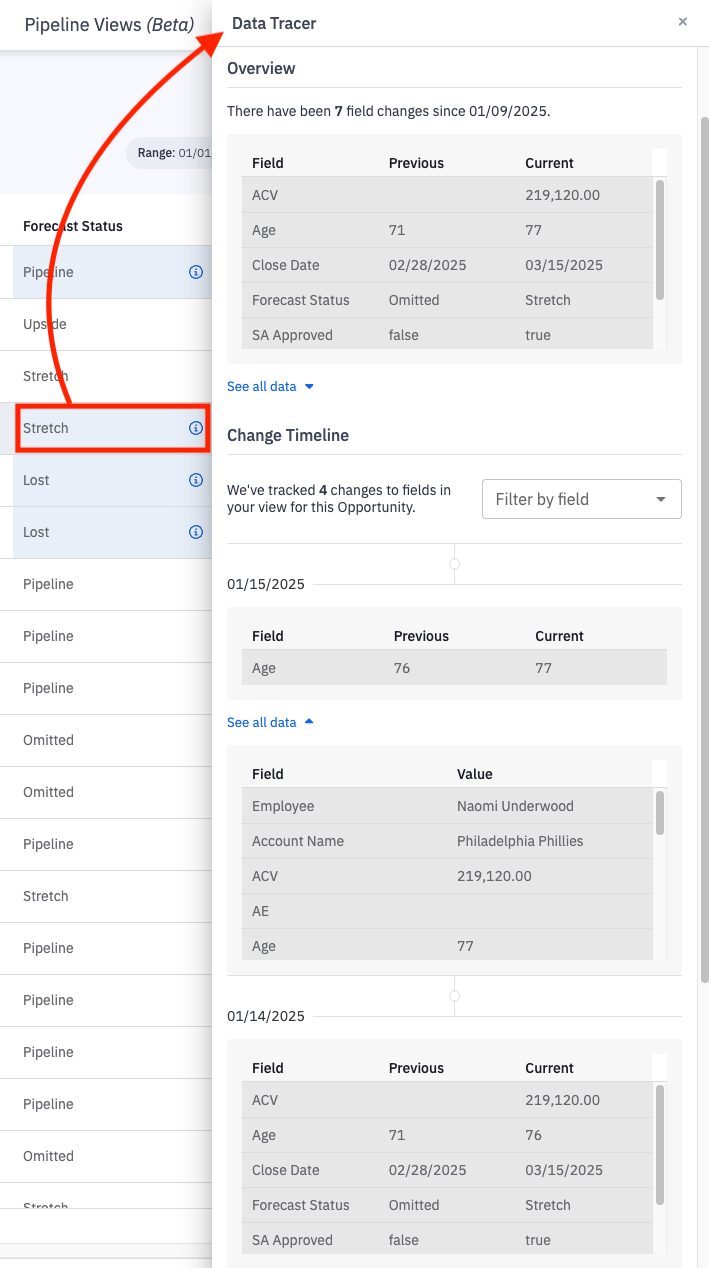Open the Filter by field dropdown
Viewport: 709px width, 1268px height.
coord(581,499)
